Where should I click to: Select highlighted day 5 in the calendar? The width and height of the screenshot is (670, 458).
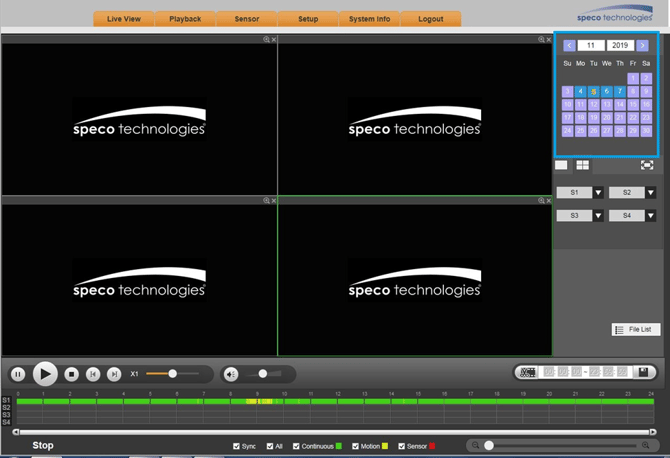594,91
